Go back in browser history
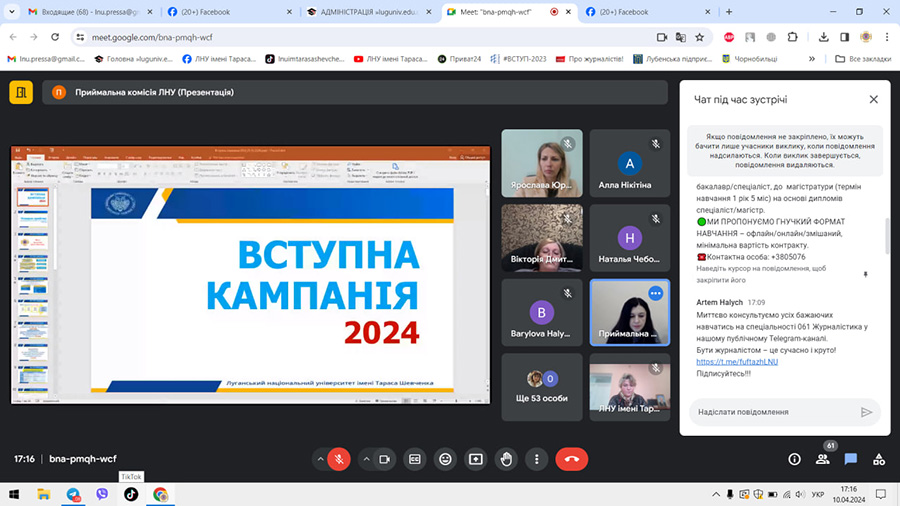This screenshot has width=900, height=506. click(13, 37)
